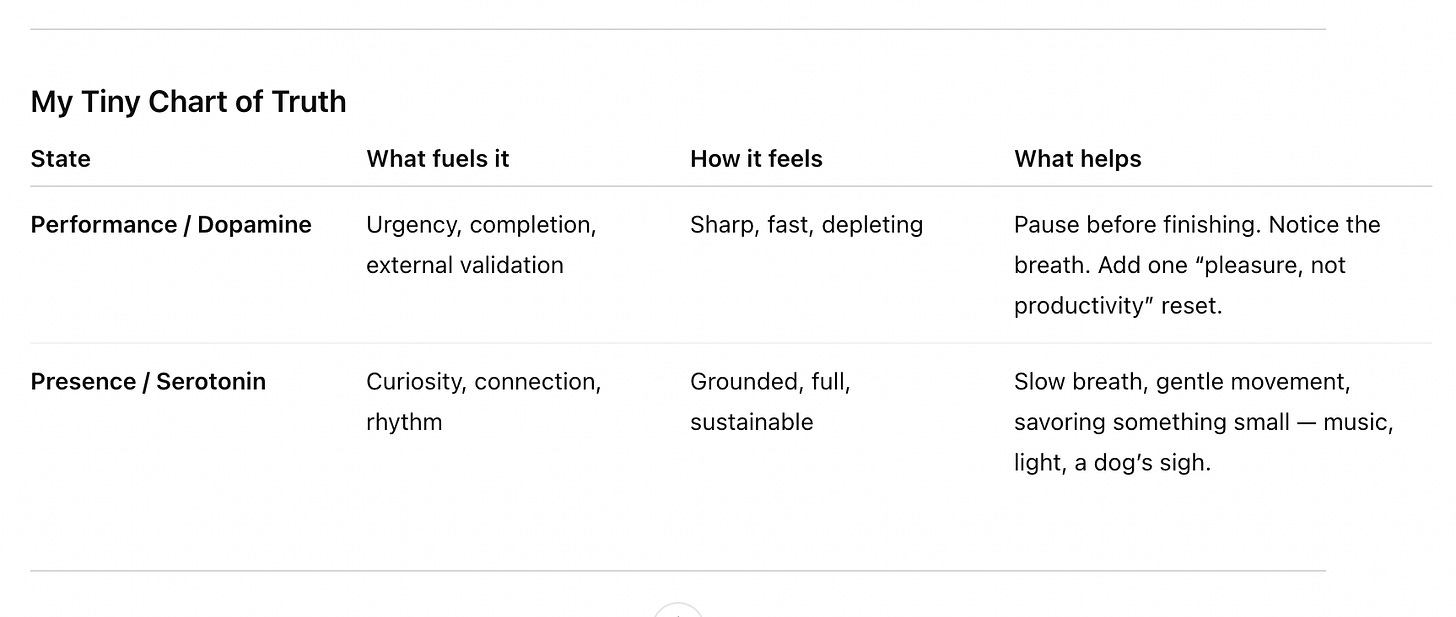Click the "productivity" reset line
This screenshot has width=1456, height=617.
[x=1117, y=306]
